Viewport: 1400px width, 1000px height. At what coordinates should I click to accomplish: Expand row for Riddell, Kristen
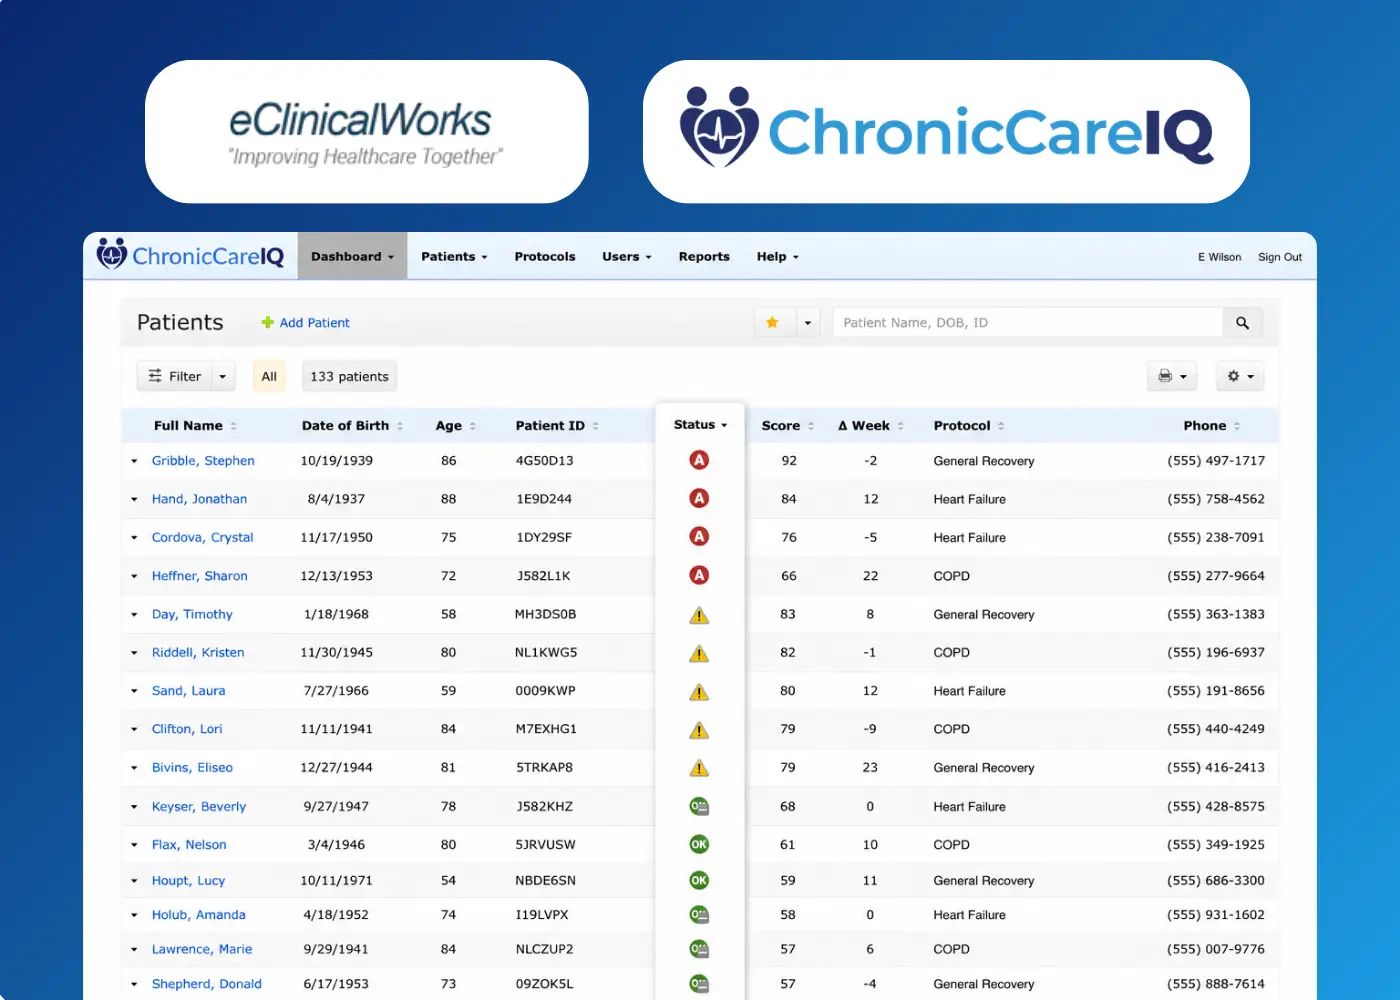tap(134, 653)
